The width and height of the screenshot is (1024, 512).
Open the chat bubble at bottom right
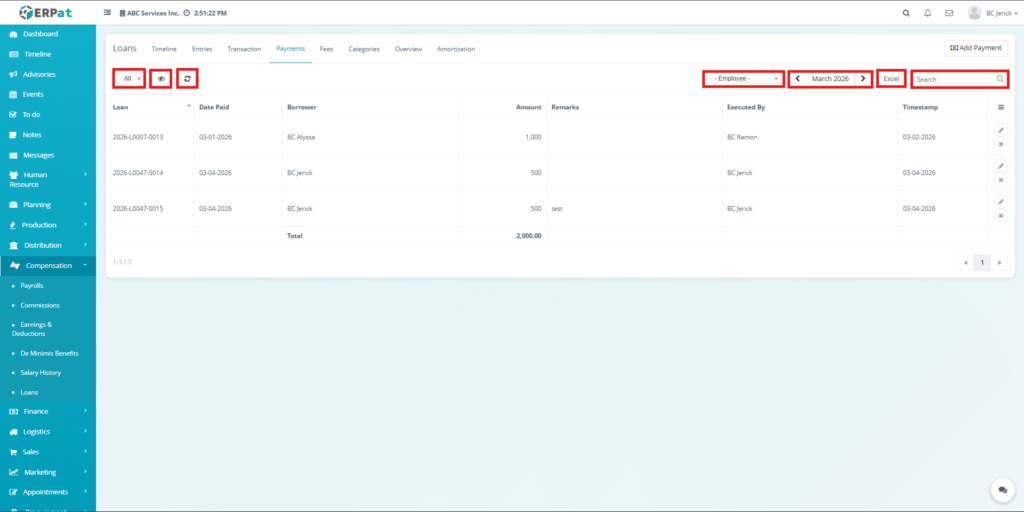click(1002, 490)
